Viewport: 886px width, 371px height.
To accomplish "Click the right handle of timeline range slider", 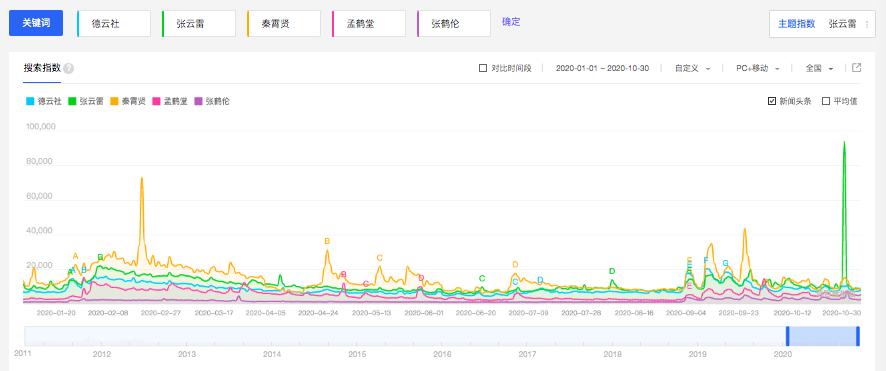I will [858, 336].
